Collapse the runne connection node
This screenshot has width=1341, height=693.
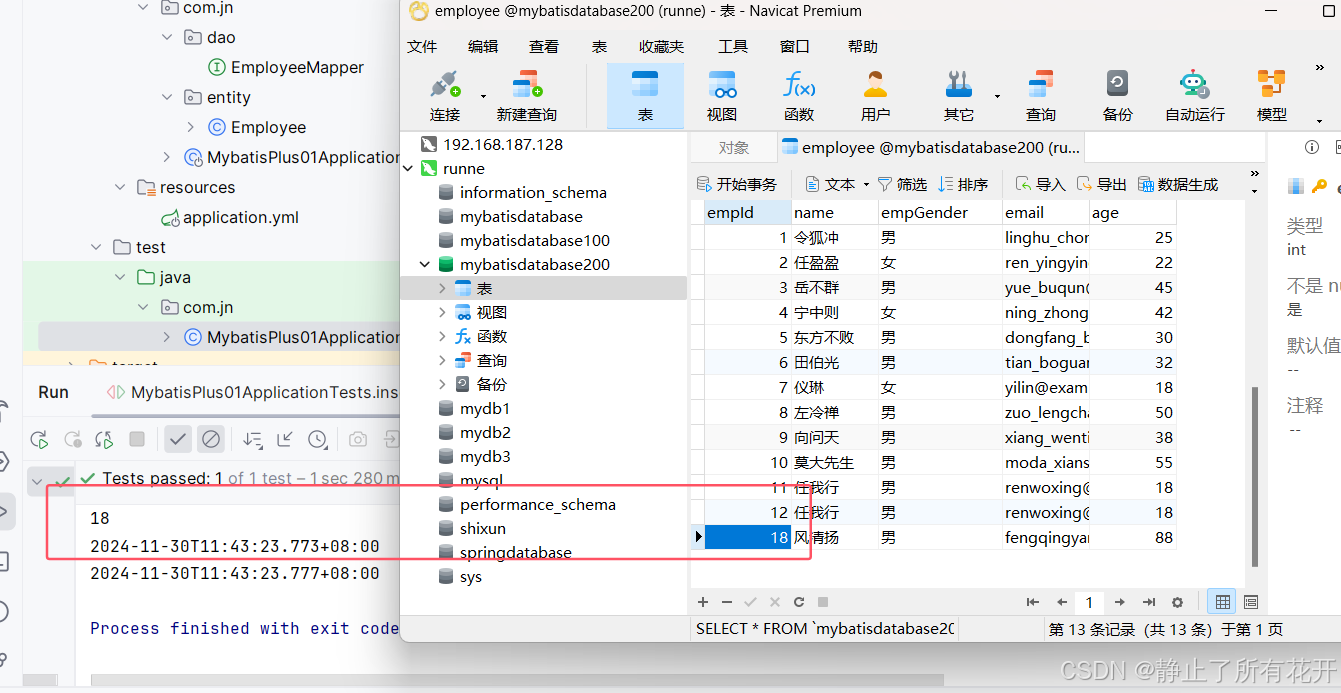pos(408,169)
